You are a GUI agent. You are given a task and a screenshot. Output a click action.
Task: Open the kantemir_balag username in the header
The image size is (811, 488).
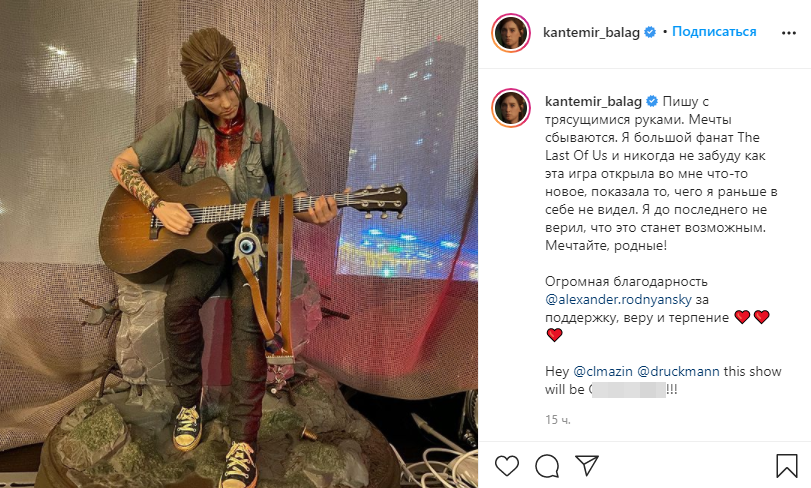point(591,32)
